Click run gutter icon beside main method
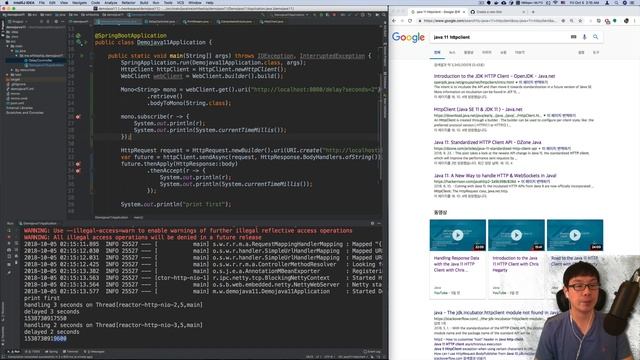Viewport: 640px width, 360px height. (x=81, y=56)
